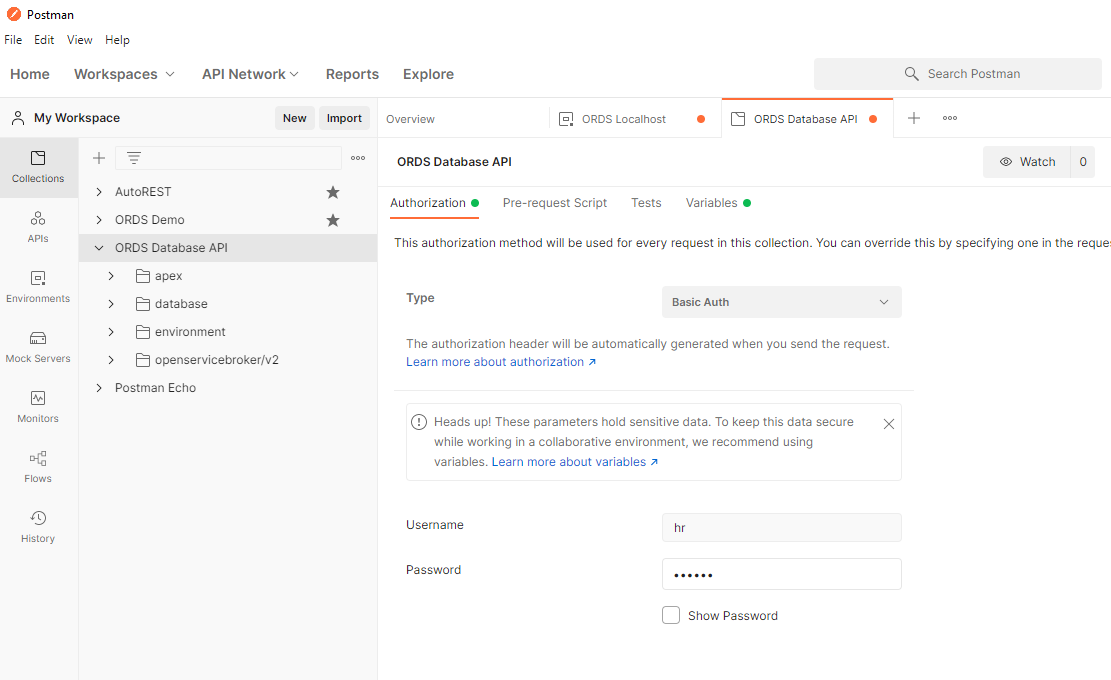Screen dimensions: 1111x680
Task: Expand the openservicebroker/v2 folder
Action: coord(111,360)
